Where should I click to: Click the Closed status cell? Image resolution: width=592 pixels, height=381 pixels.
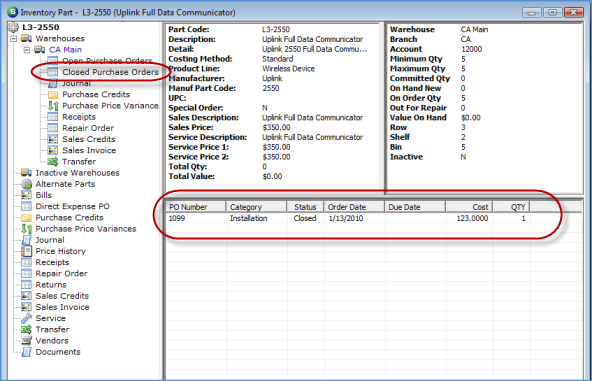tap(305, 218)
